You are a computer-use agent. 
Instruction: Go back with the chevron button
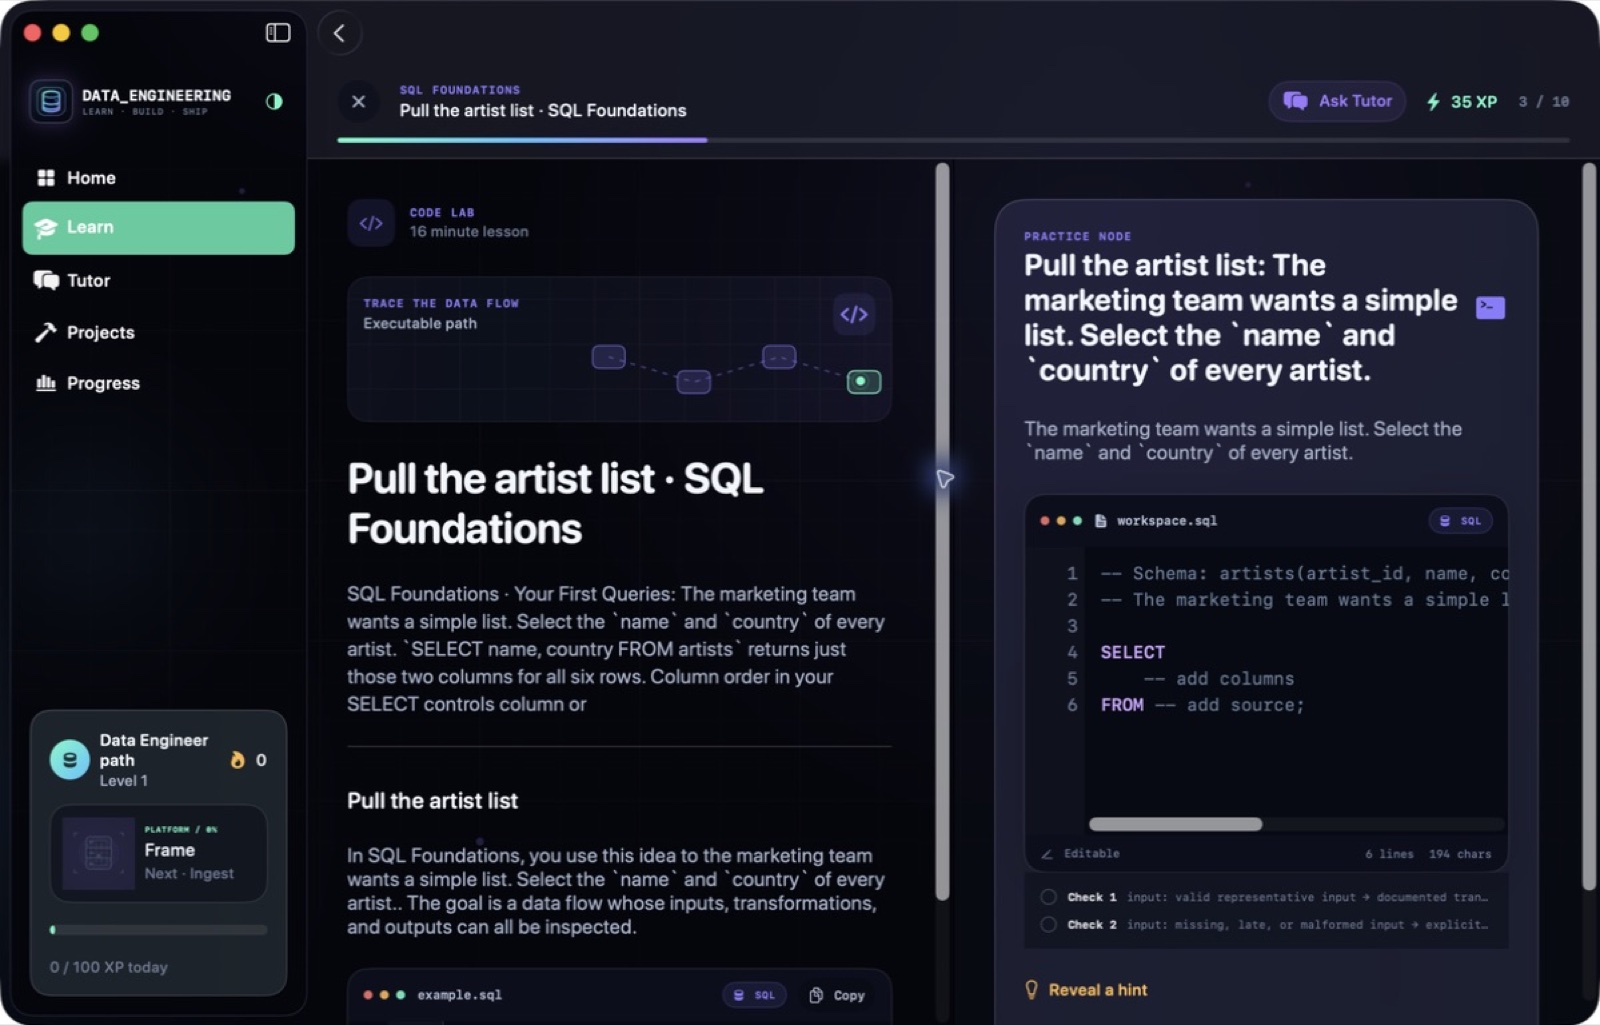click(340, 33)
